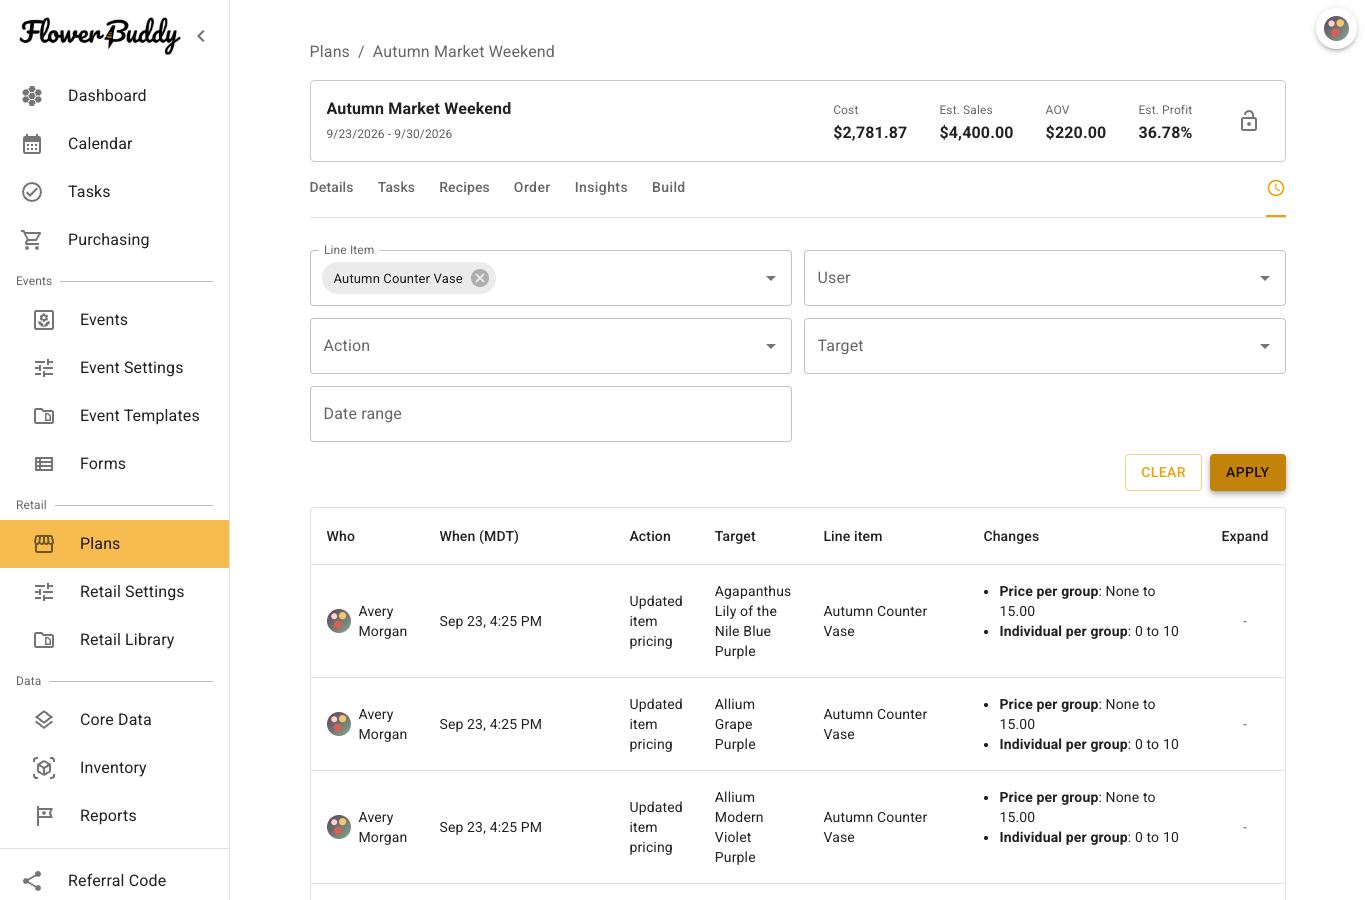This screenshot has height=900, width=1365.
Task: Click the Referral Code share icon
Action: [x=32, y=881]
